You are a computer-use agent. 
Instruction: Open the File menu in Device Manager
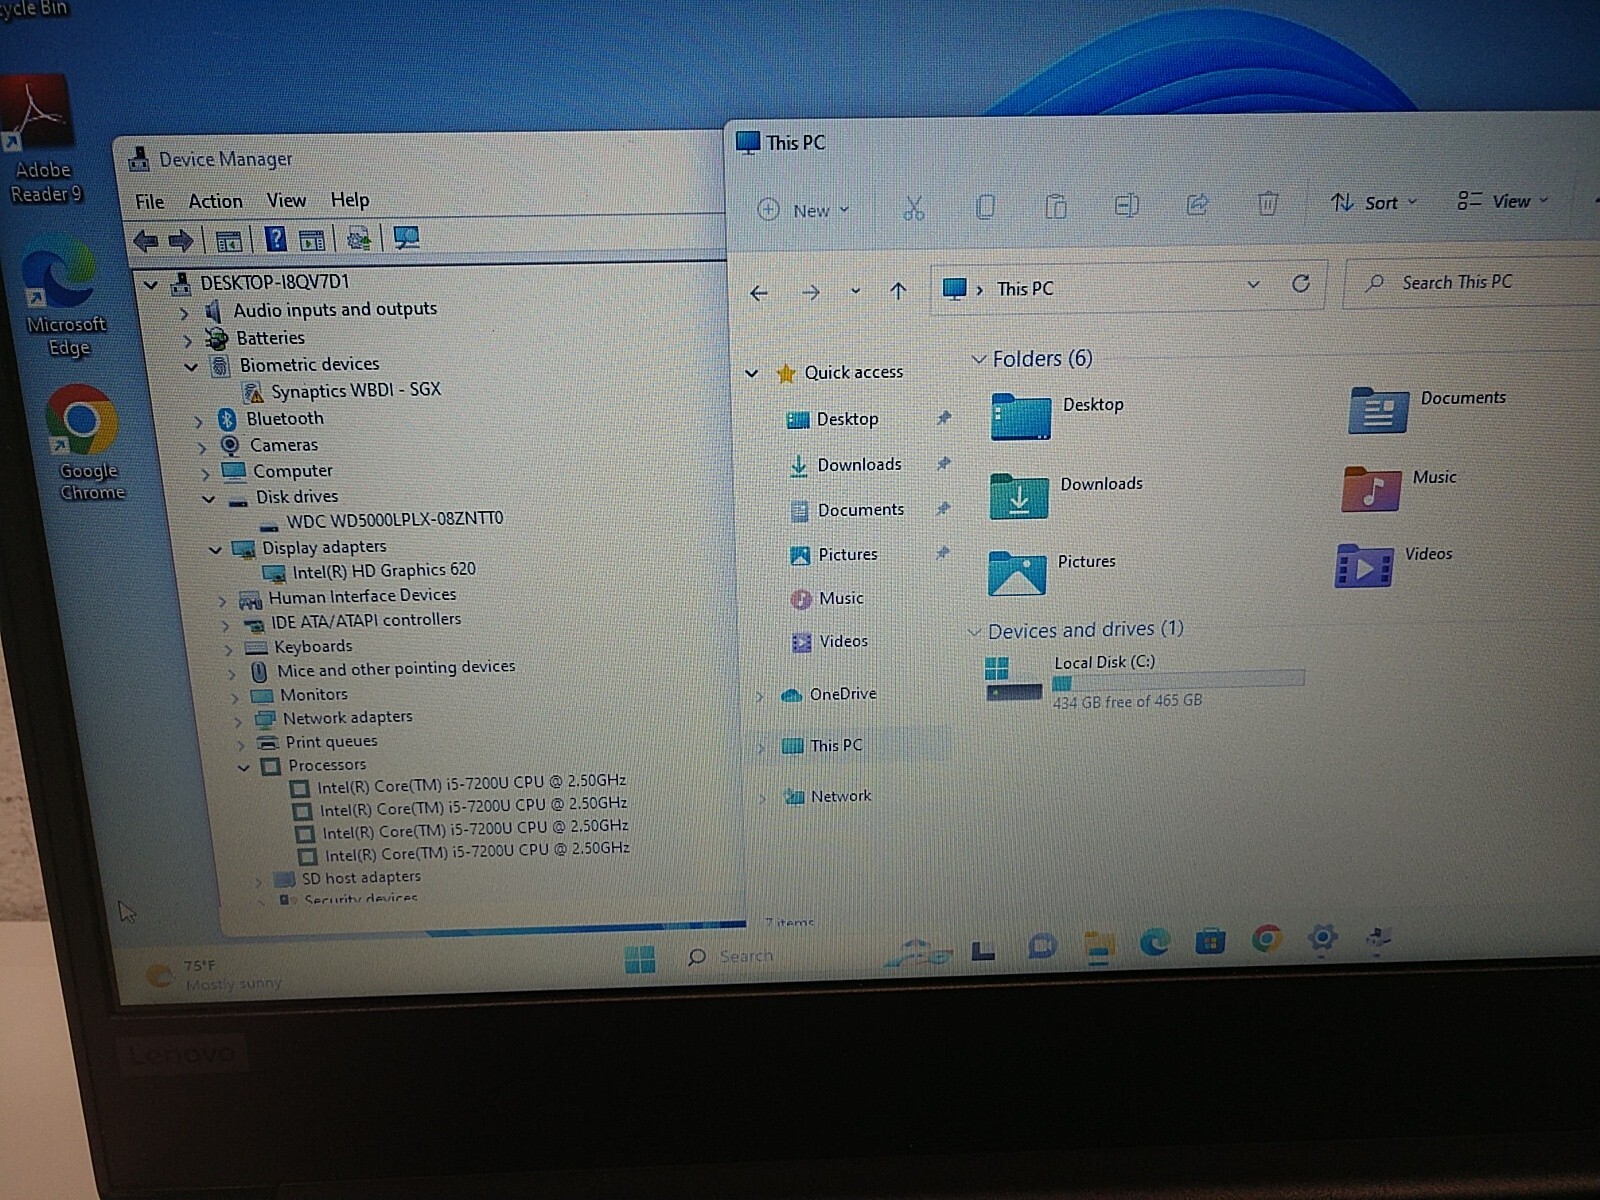(150, 202)
